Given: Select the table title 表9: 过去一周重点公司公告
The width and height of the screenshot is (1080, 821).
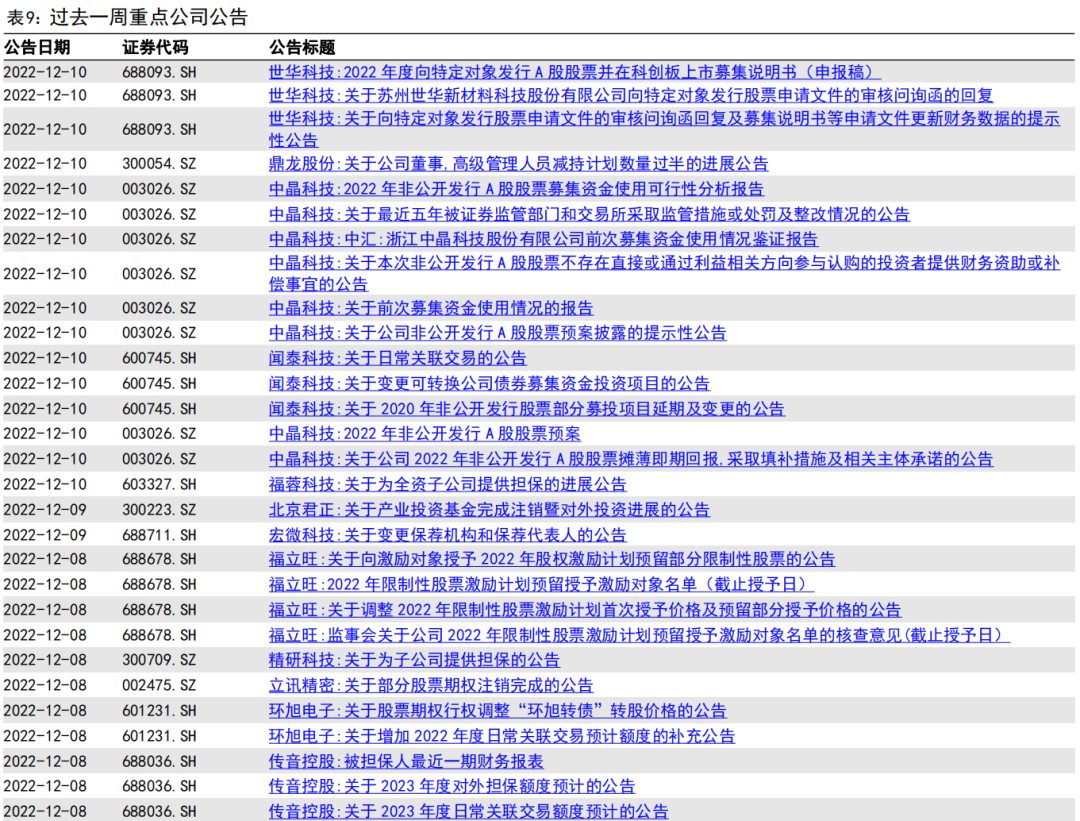Looking at the screenshot, I should (x=127, y=17).
